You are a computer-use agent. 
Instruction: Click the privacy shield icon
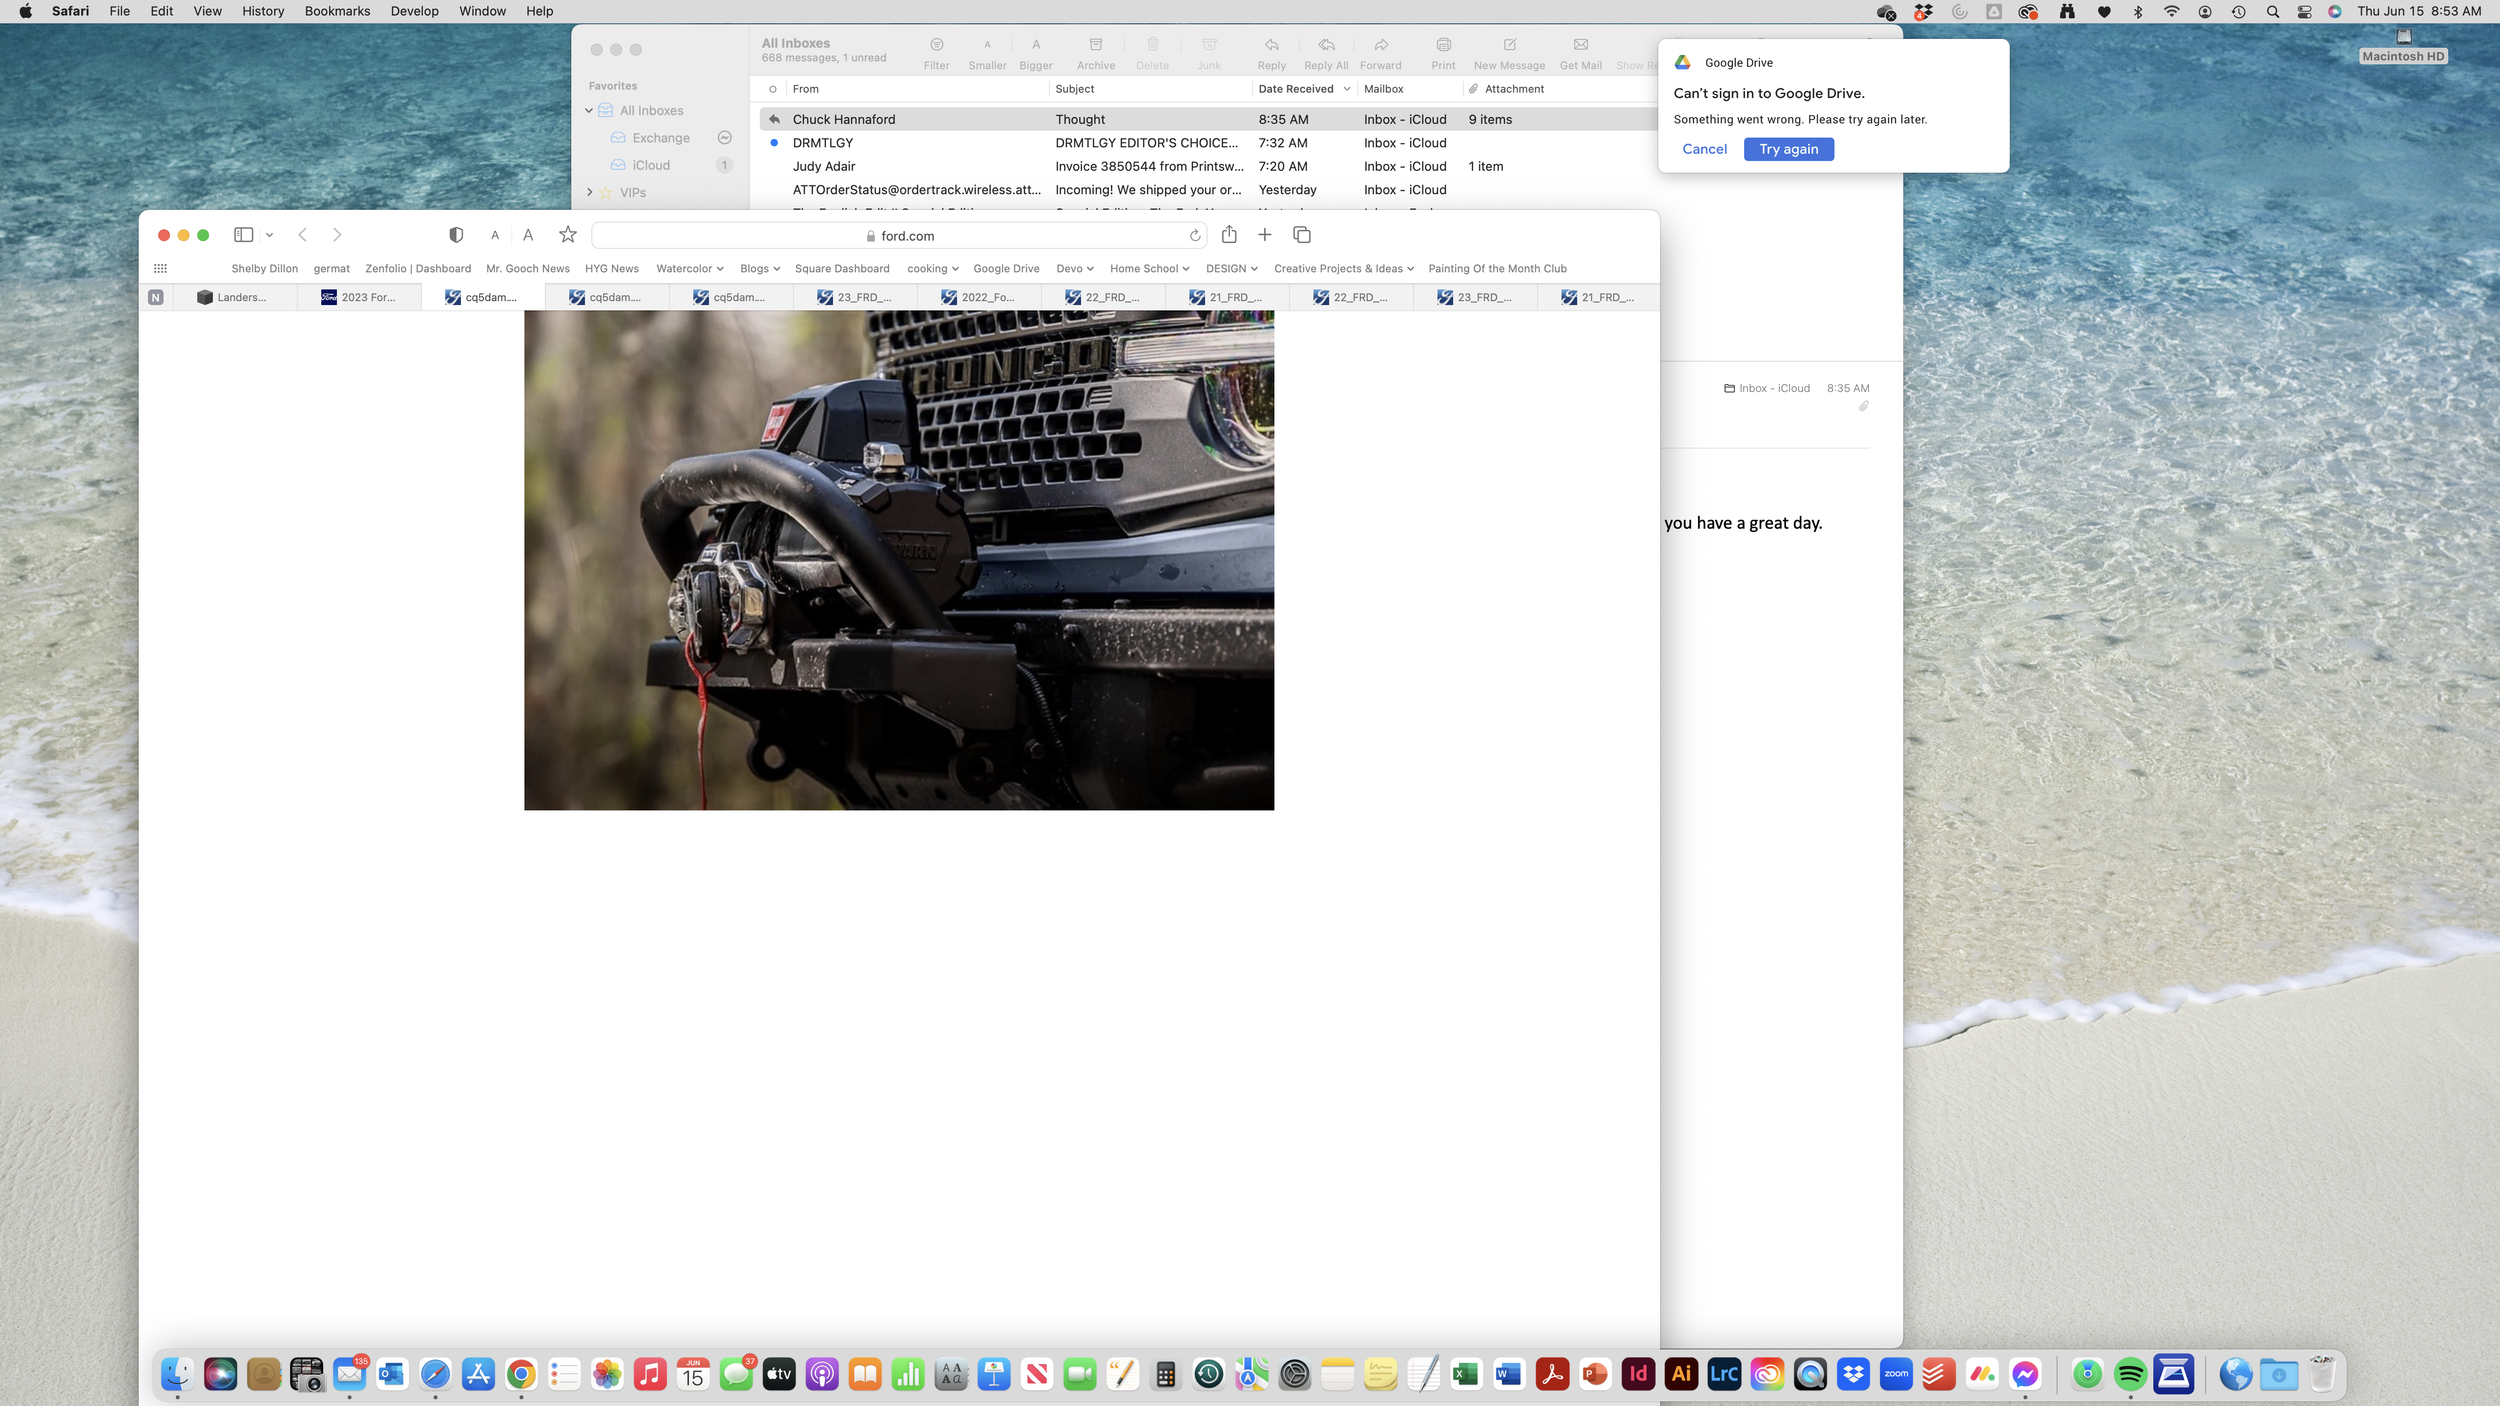pos(456,235)
